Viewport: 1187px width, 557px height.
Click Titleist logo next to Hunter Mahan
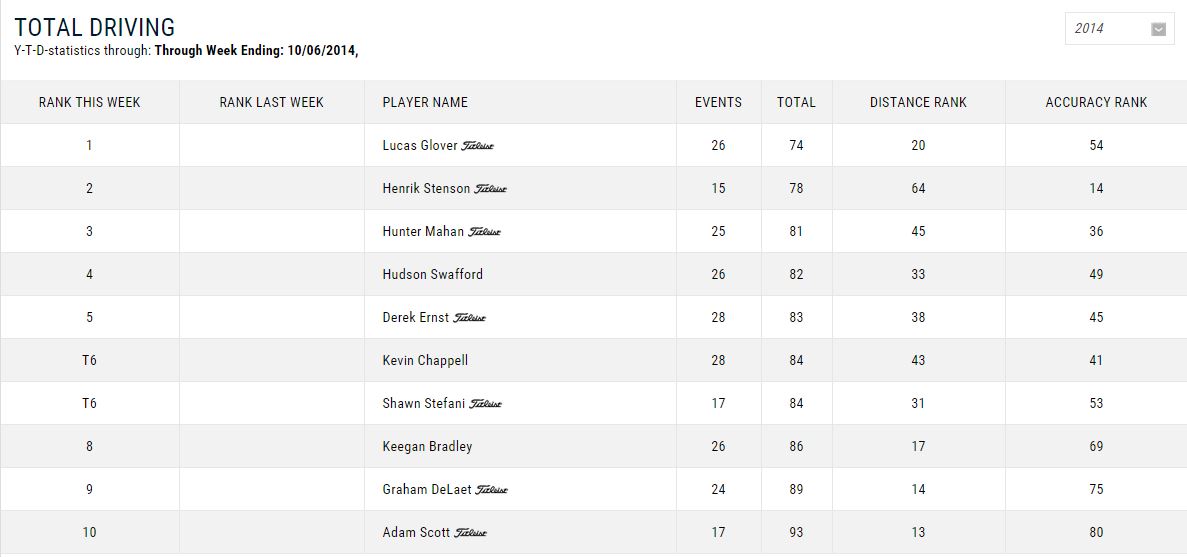tap(484, 232)
